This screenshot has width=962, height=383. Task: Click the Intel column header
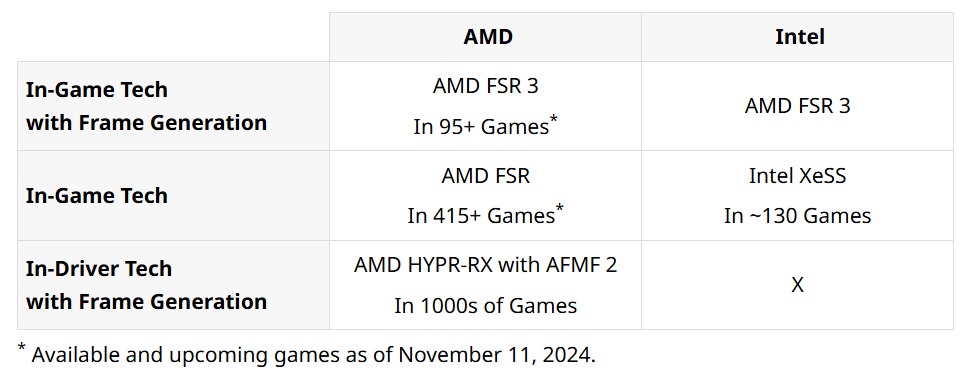click(799, 37)
